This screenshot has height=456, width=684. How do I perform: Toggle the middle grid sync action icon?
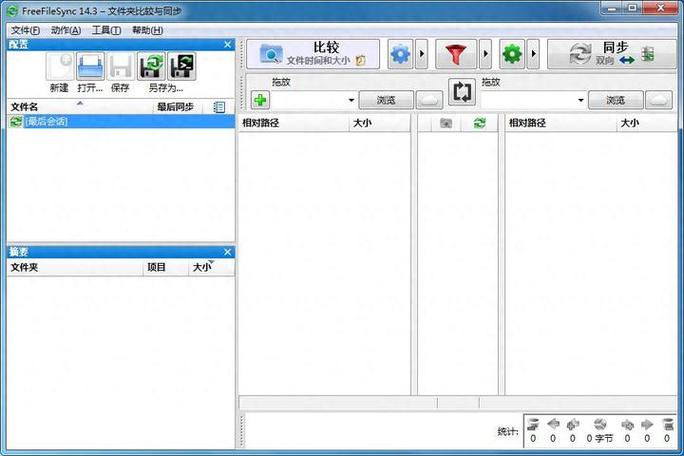[x=480, y=123]
